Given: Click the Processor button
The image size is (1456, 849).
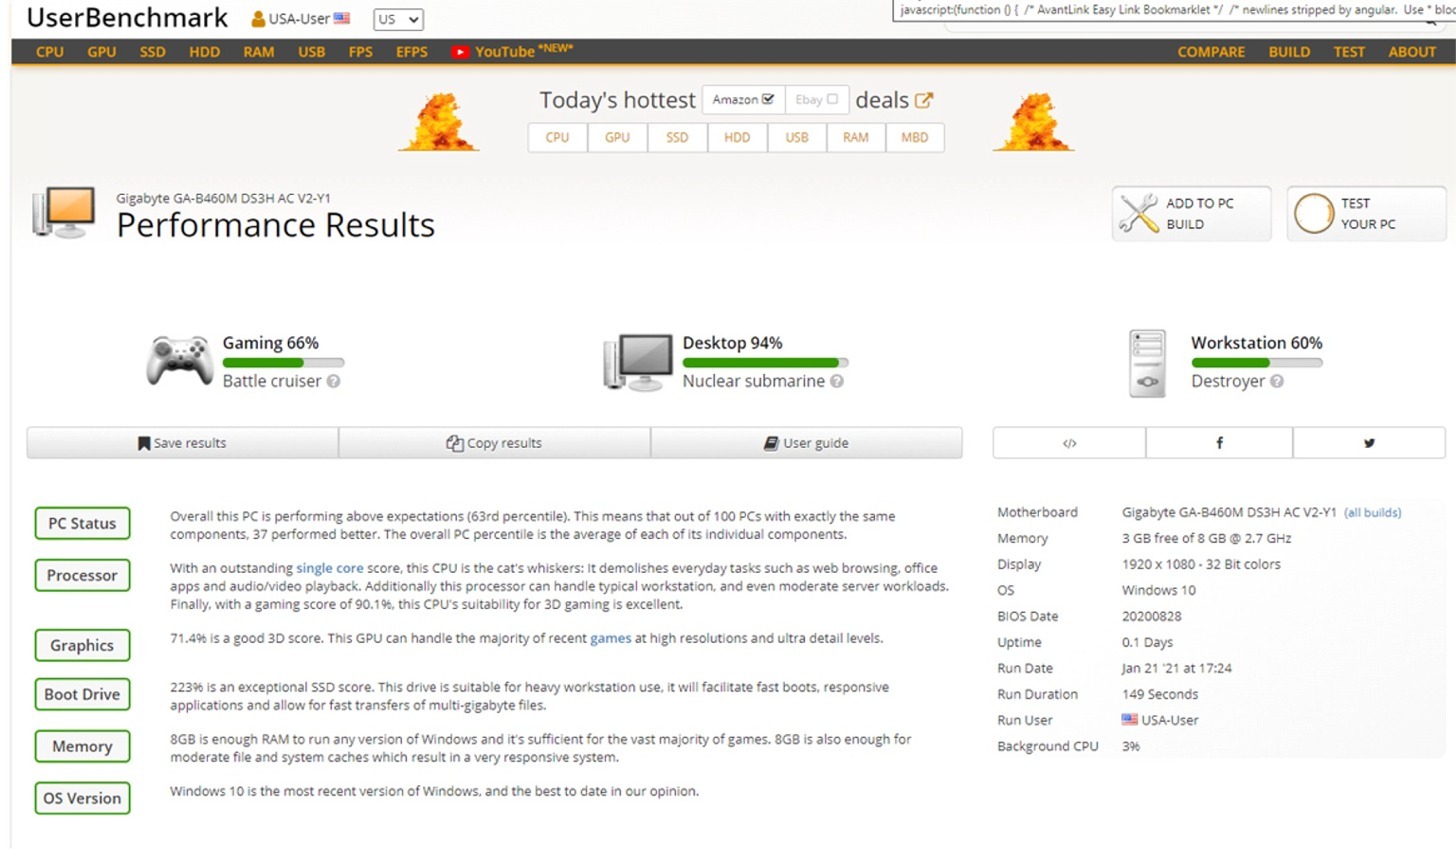Looking at the screenshot, I should tap(82, 575).
